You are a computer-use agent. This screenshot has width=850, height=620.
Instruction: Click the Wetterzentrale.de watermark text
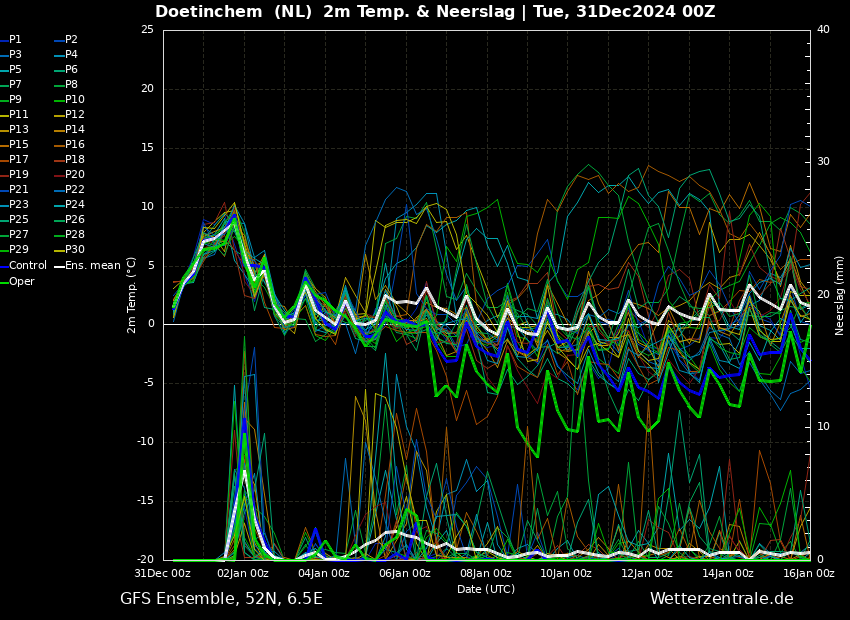(x=721, y=598)
